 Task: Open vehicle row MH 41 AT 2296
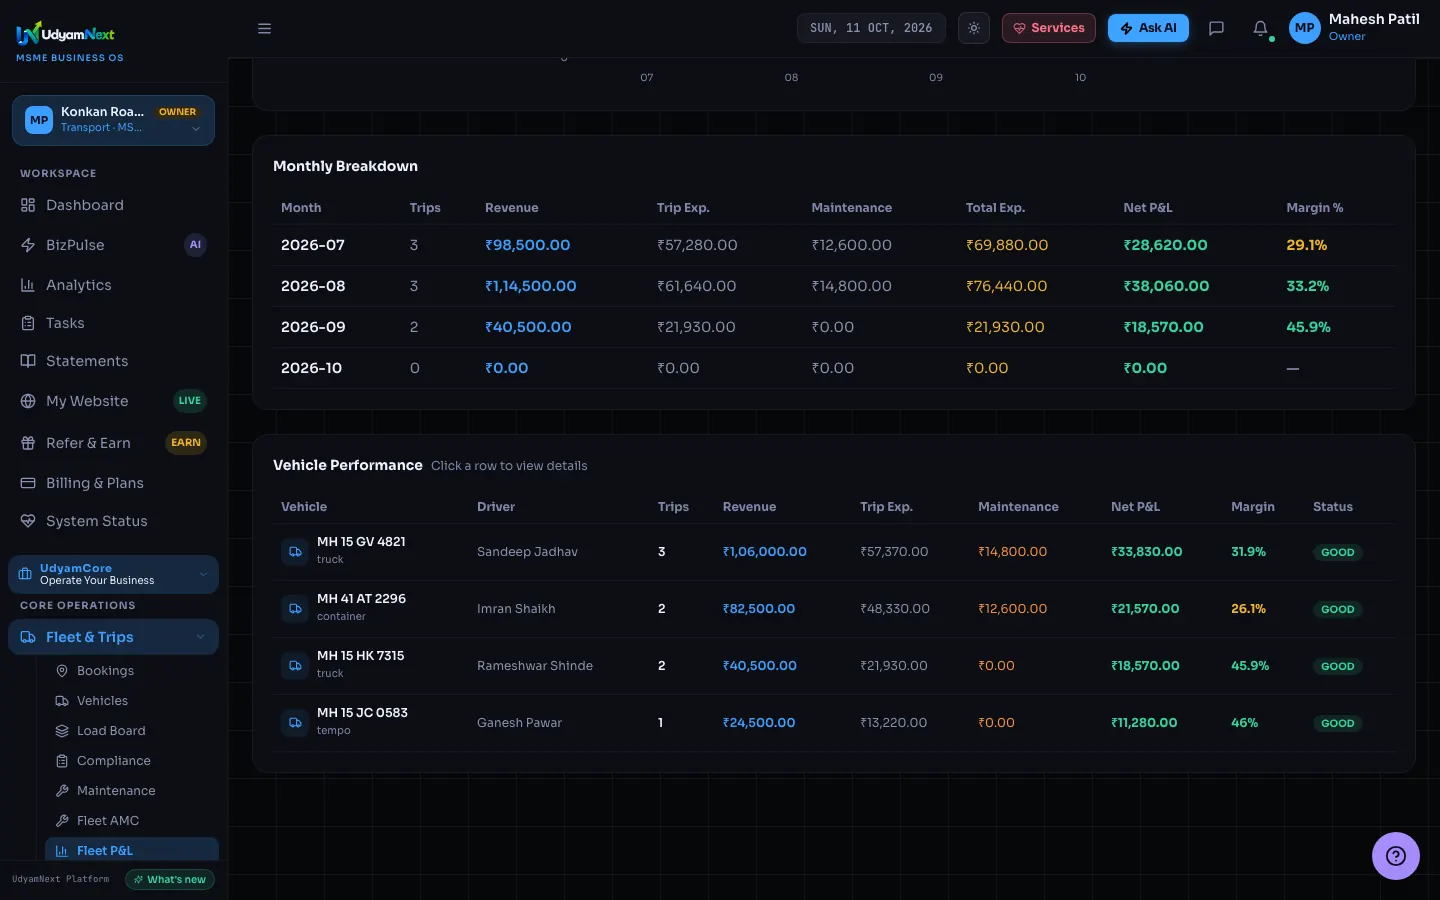[x=834, y=609]
